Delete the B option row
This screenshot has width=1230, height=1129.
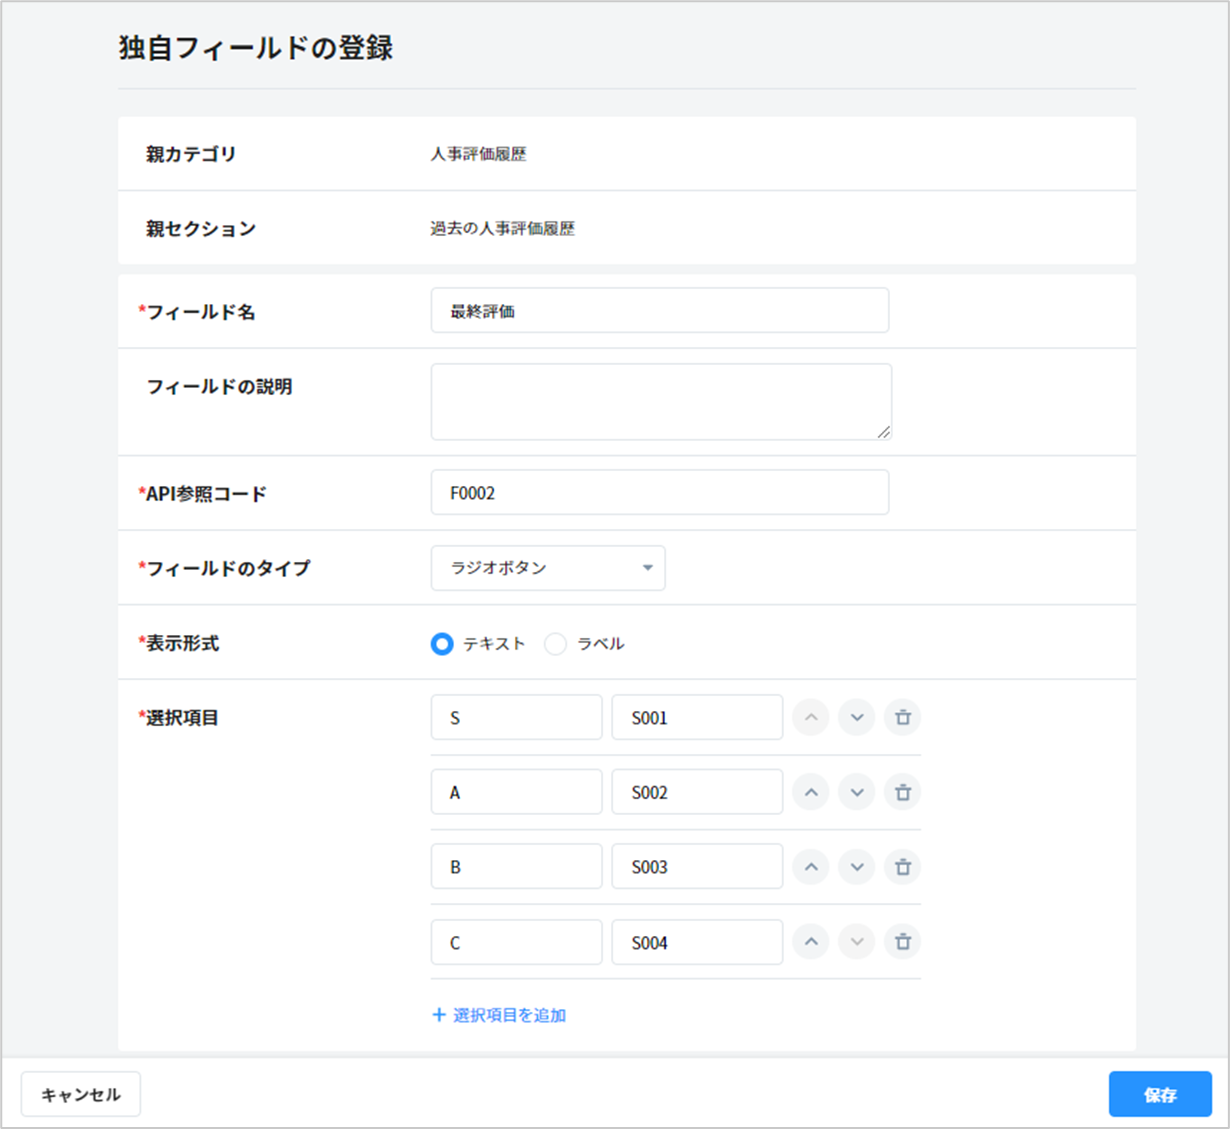pos(902,867)
